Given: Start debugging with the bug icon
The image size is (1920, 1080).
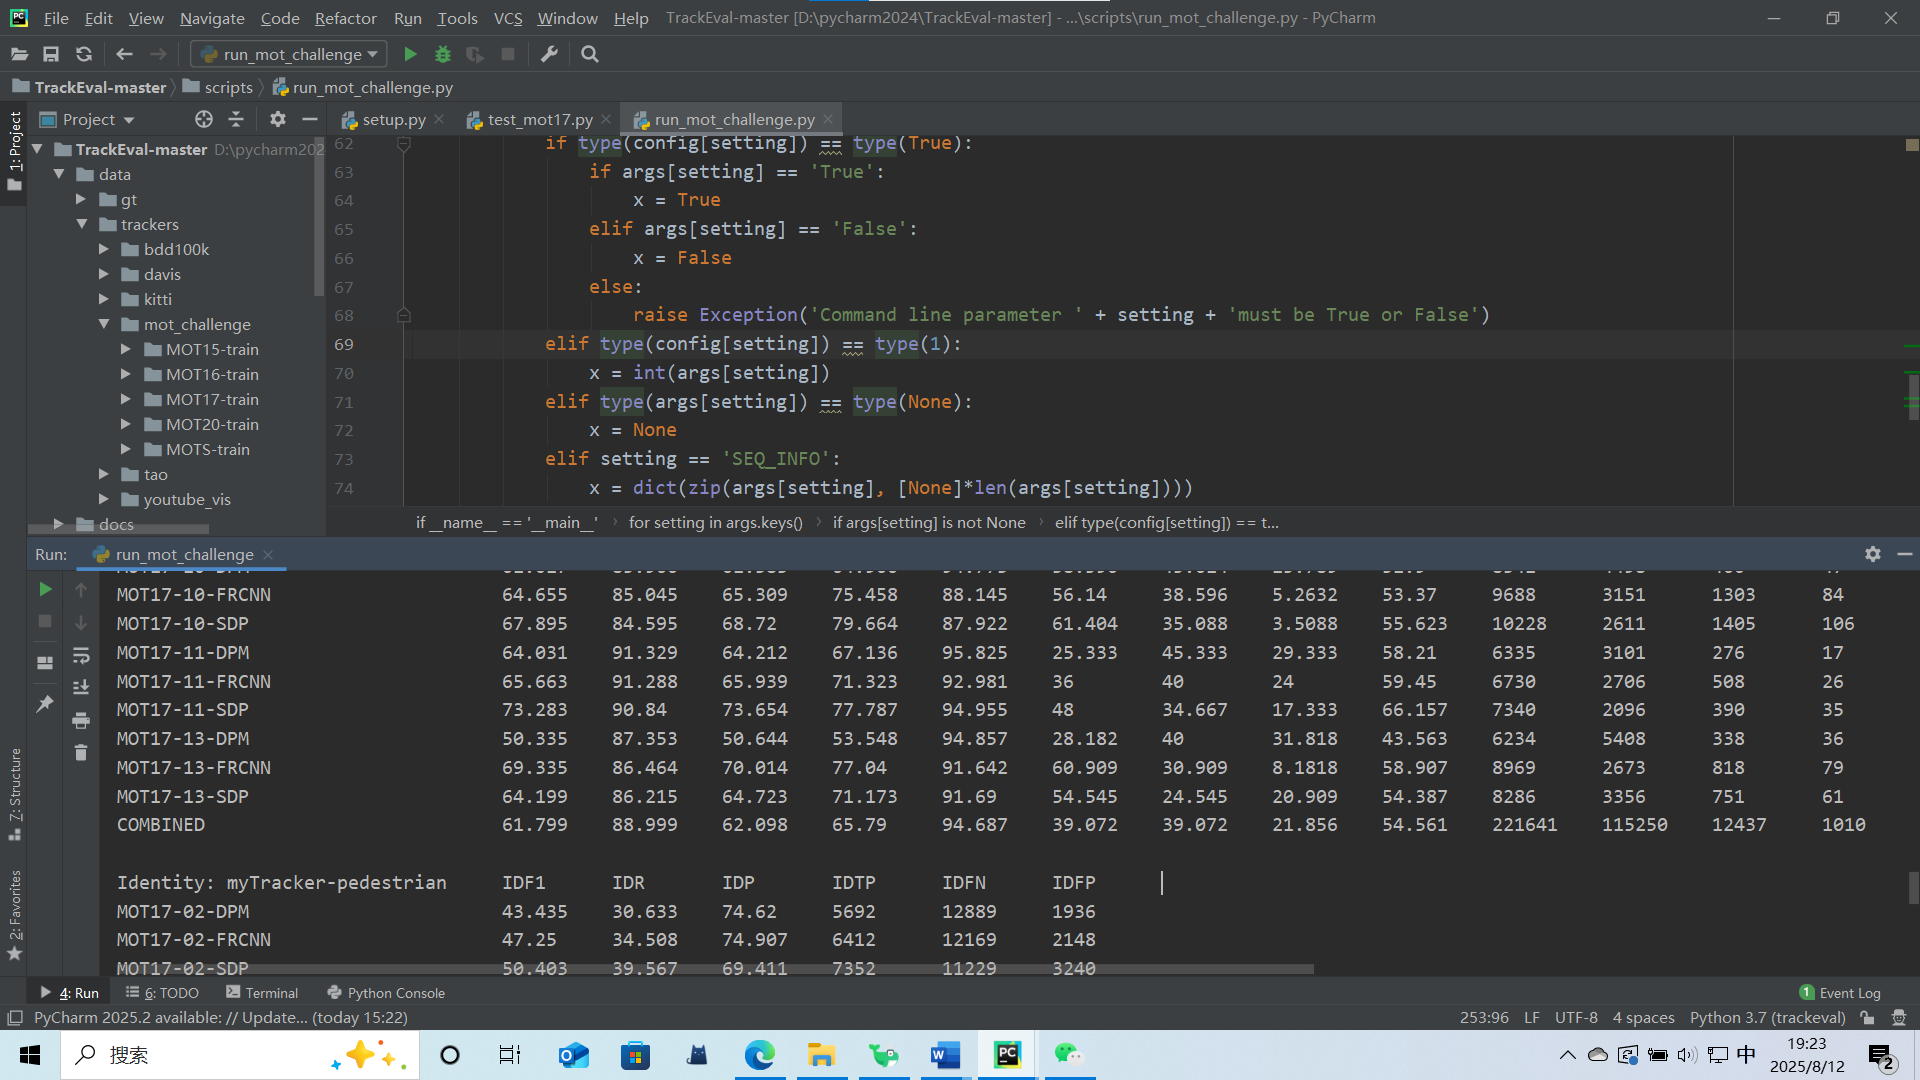Looking at the screenshot, I should [x=443, y=54].
